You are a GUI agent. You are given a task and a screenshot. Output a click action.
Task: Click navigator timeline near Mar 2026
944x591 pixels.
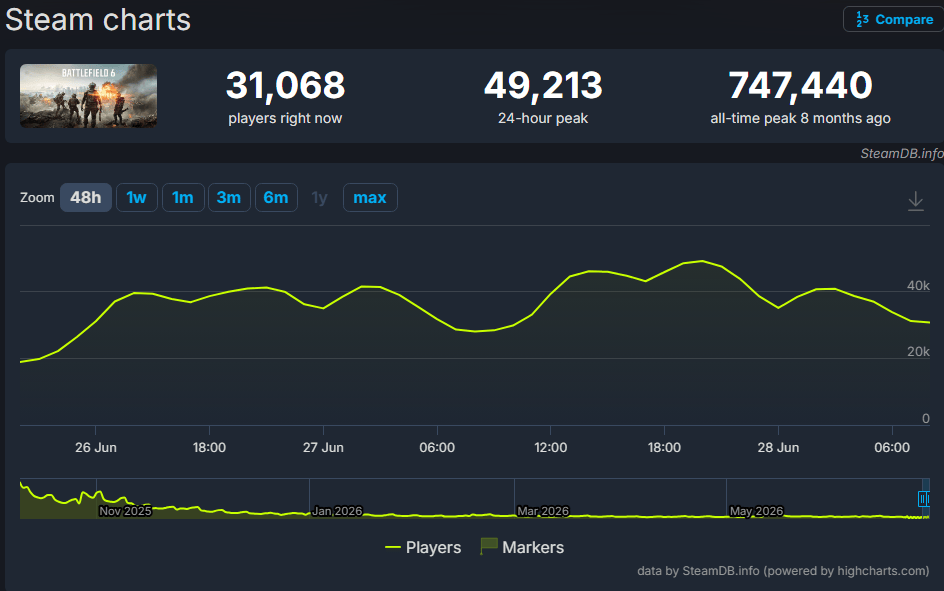(x=543, y=511)
